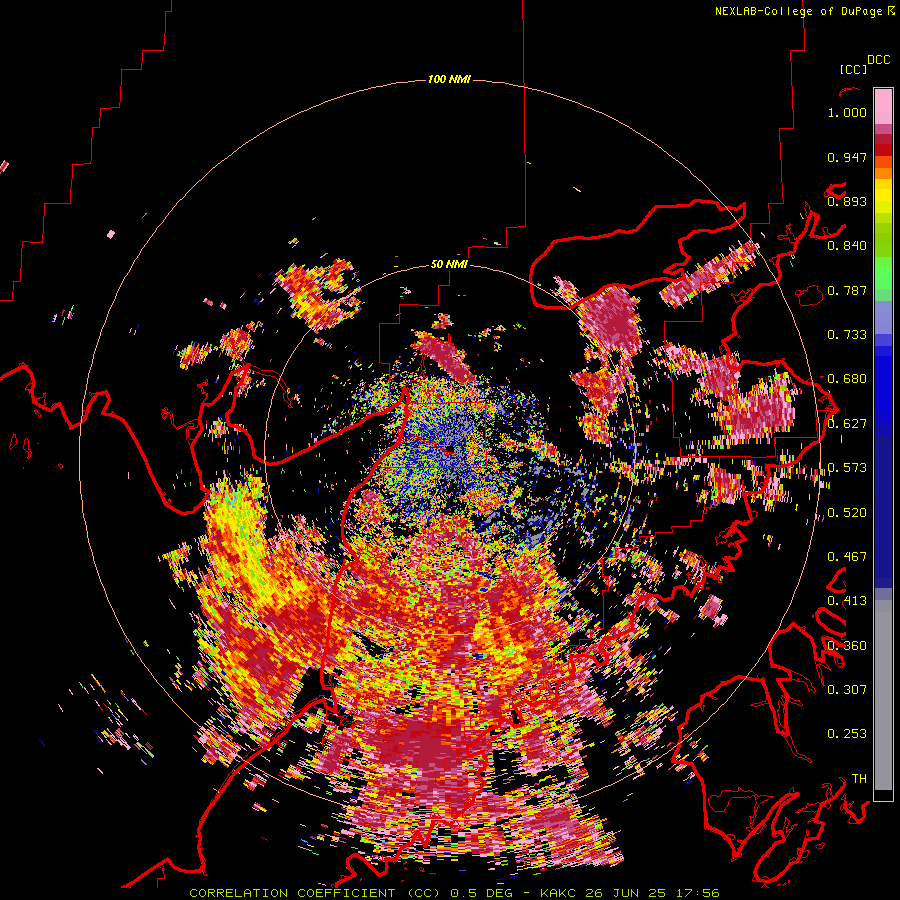Click the Correlation Coefficient caption at the bottom
Screen dimensions: 900x900
click(454, 893)
